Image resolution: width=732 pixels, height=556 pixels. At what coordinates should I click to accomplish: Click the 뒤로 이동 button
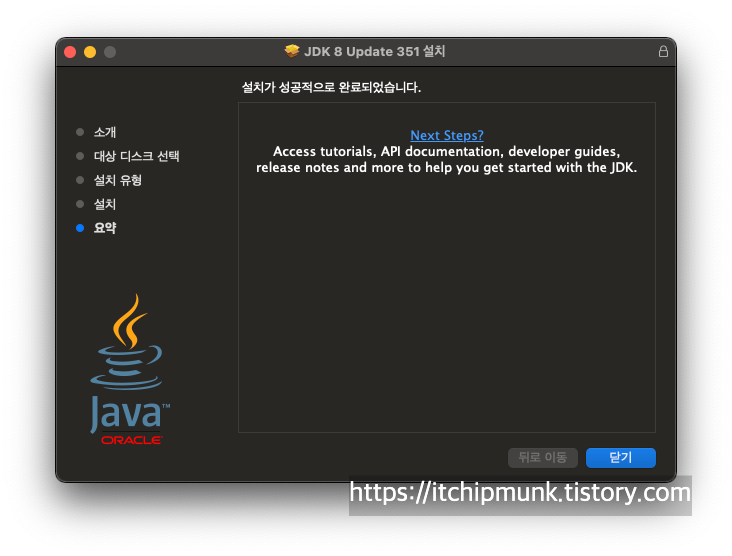click(542, 457)
